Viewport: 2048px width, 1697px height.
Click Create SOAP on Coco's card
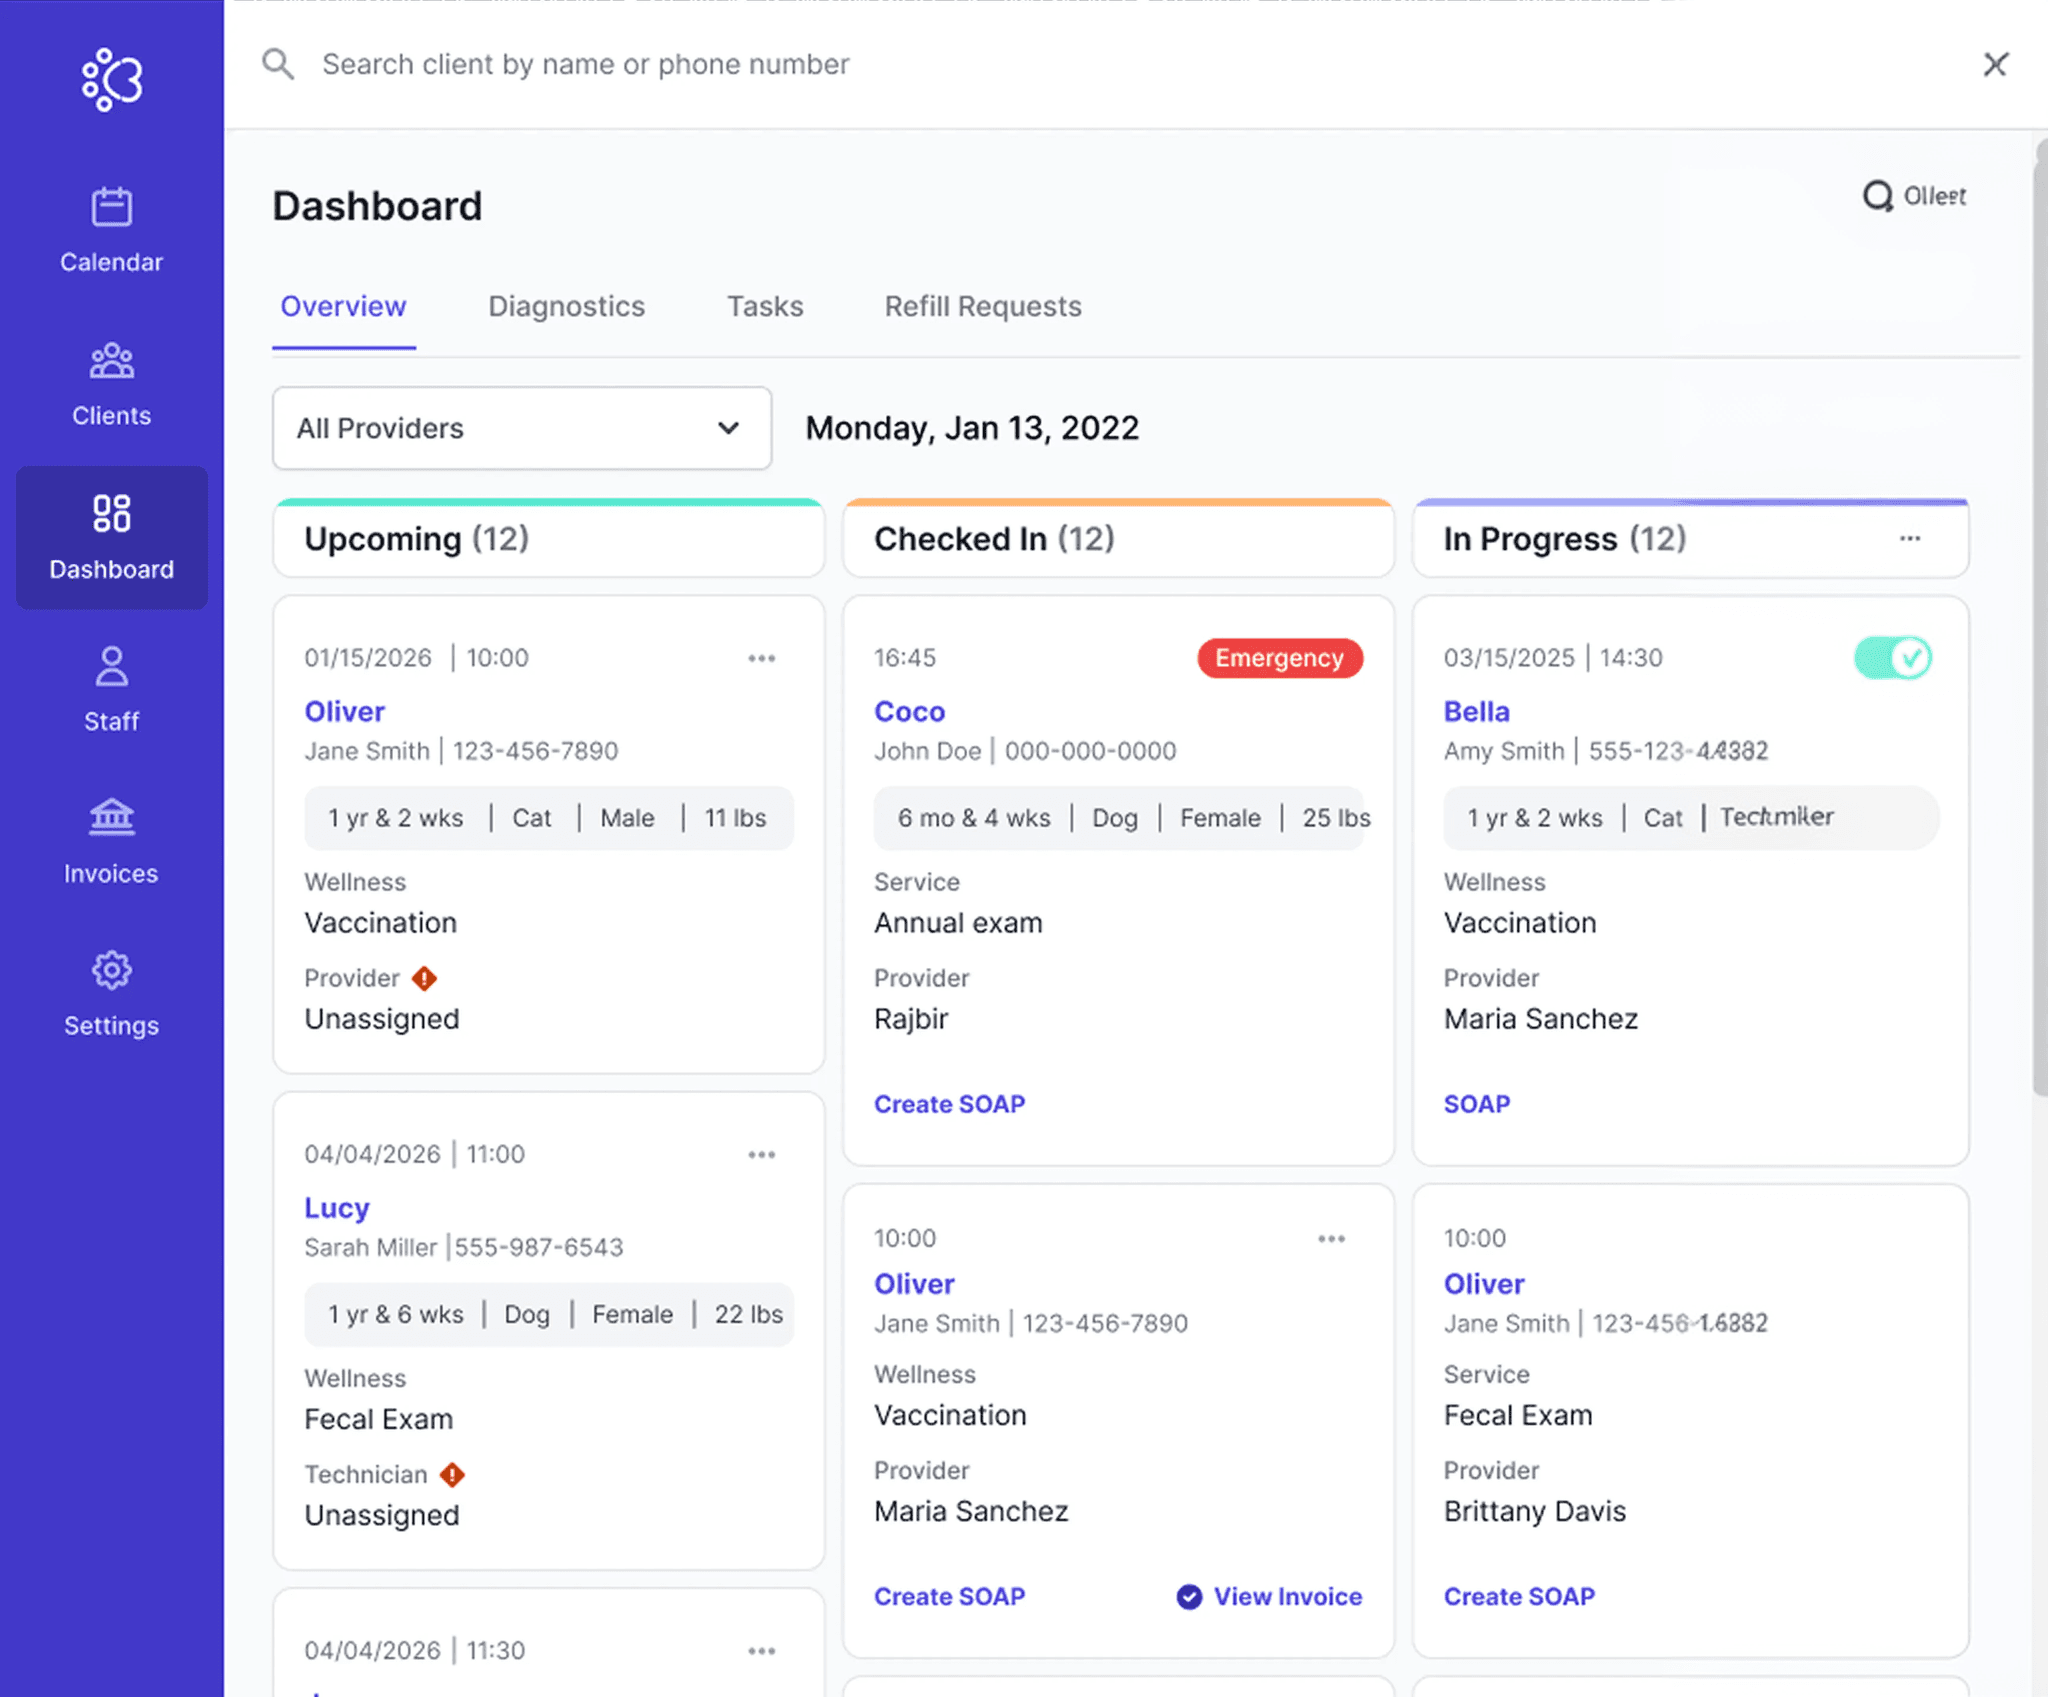point(949,1104)
